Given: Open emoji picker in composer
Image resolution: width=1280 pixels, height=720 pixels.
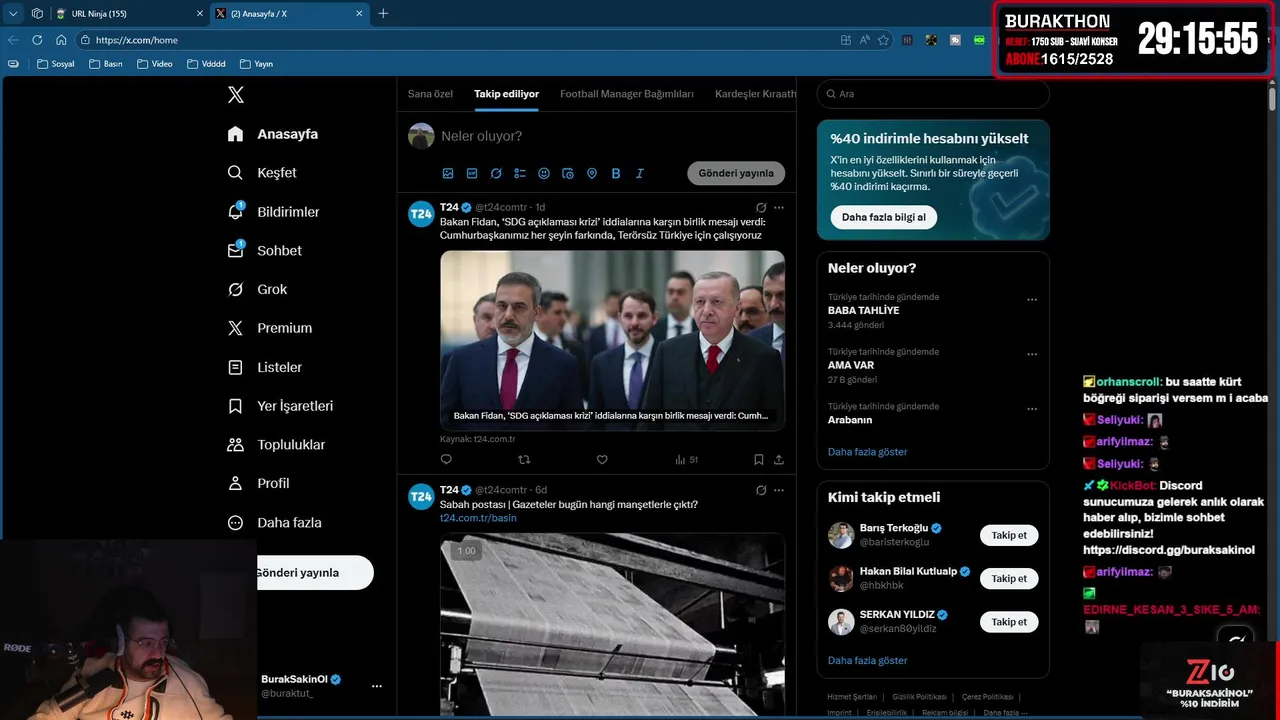Looking at the screenshot, I should pos(544,173).
